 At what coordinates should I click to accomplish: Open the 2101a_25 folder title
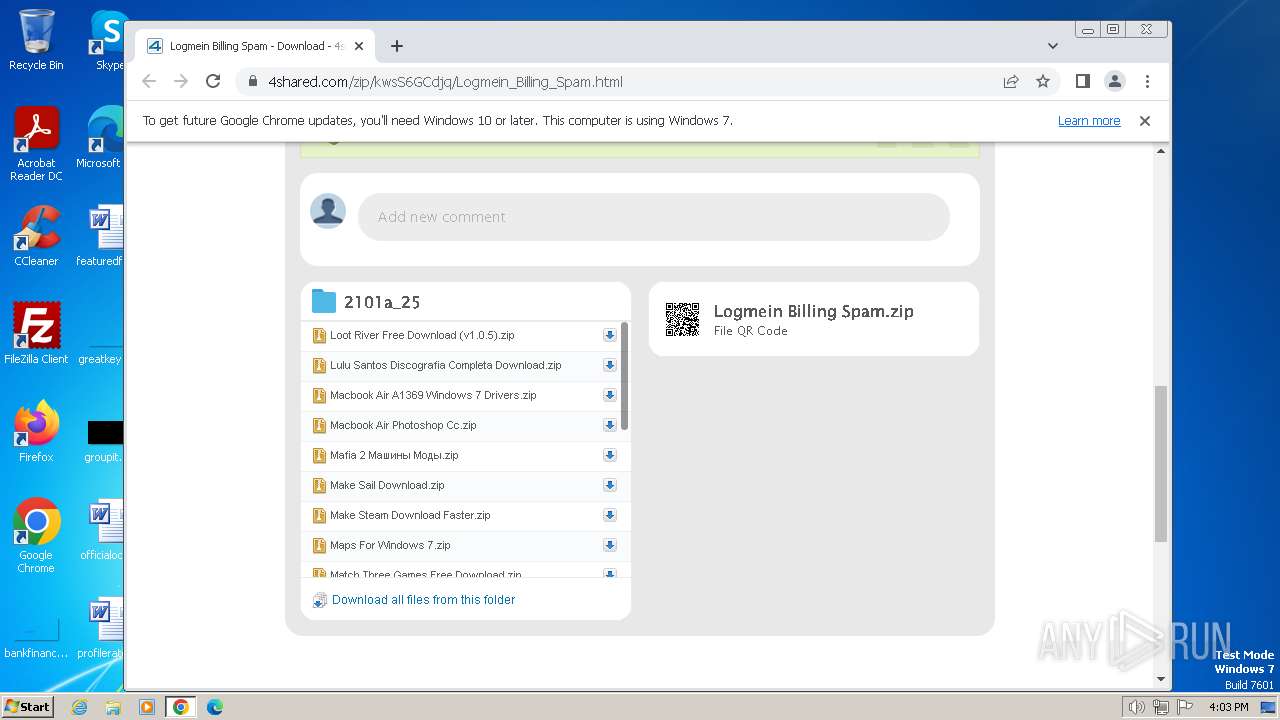click(x=382, y=302)
